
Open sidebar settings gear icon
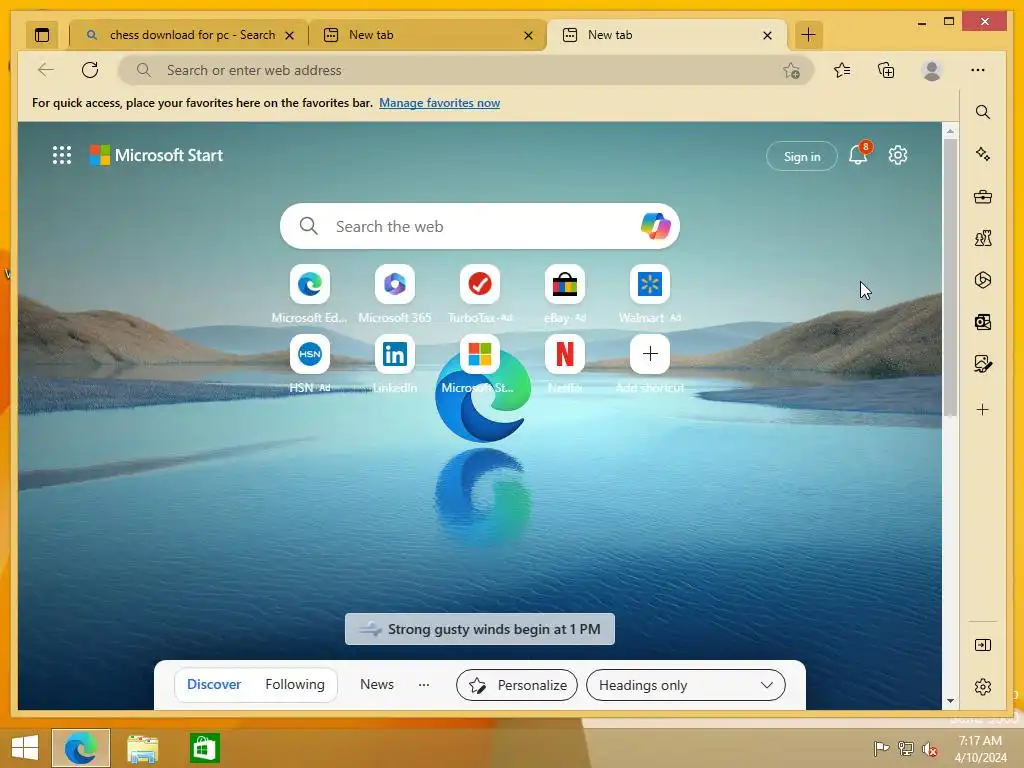[982, 687]
